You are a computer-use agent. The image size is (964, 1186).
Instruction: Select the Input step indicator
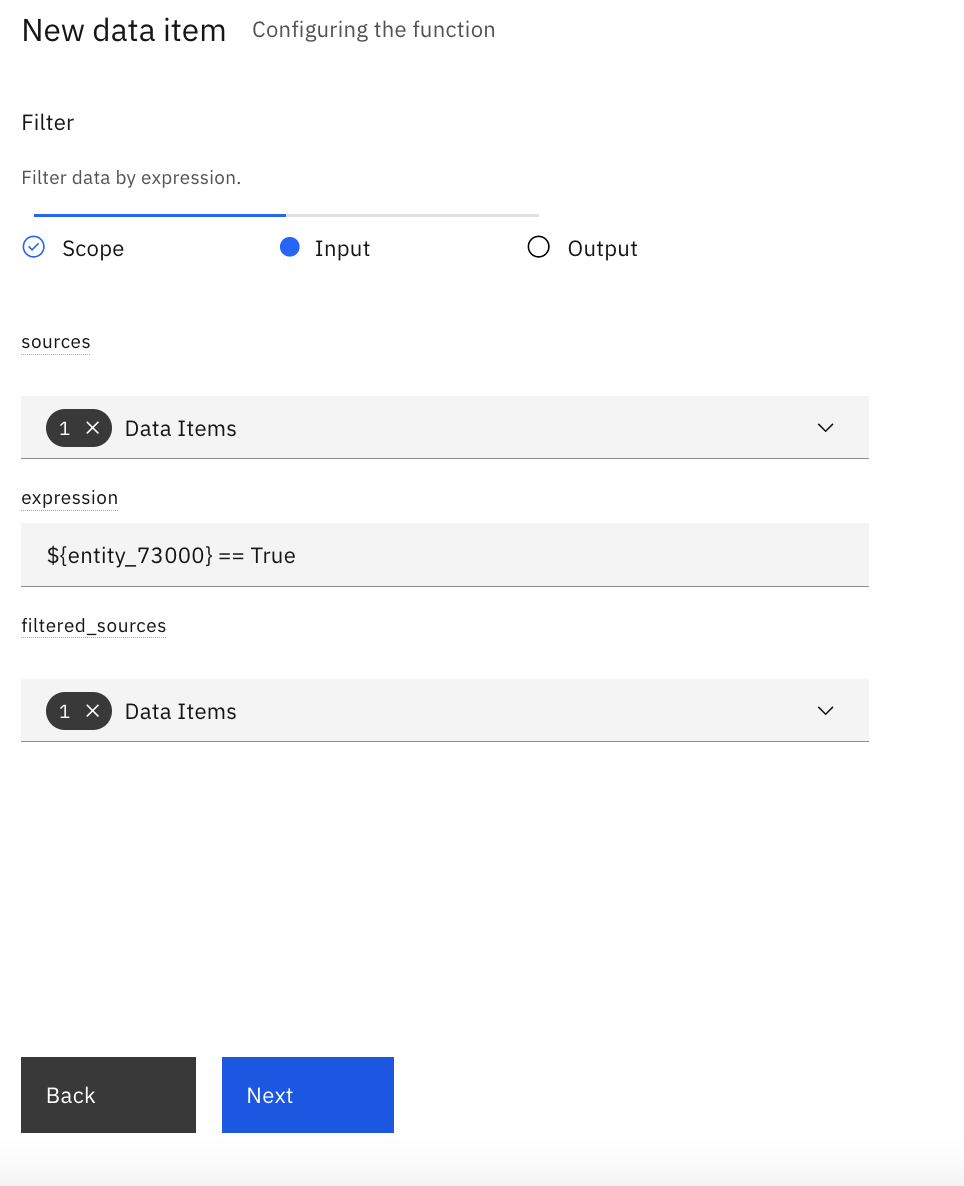tap(290, 247)
